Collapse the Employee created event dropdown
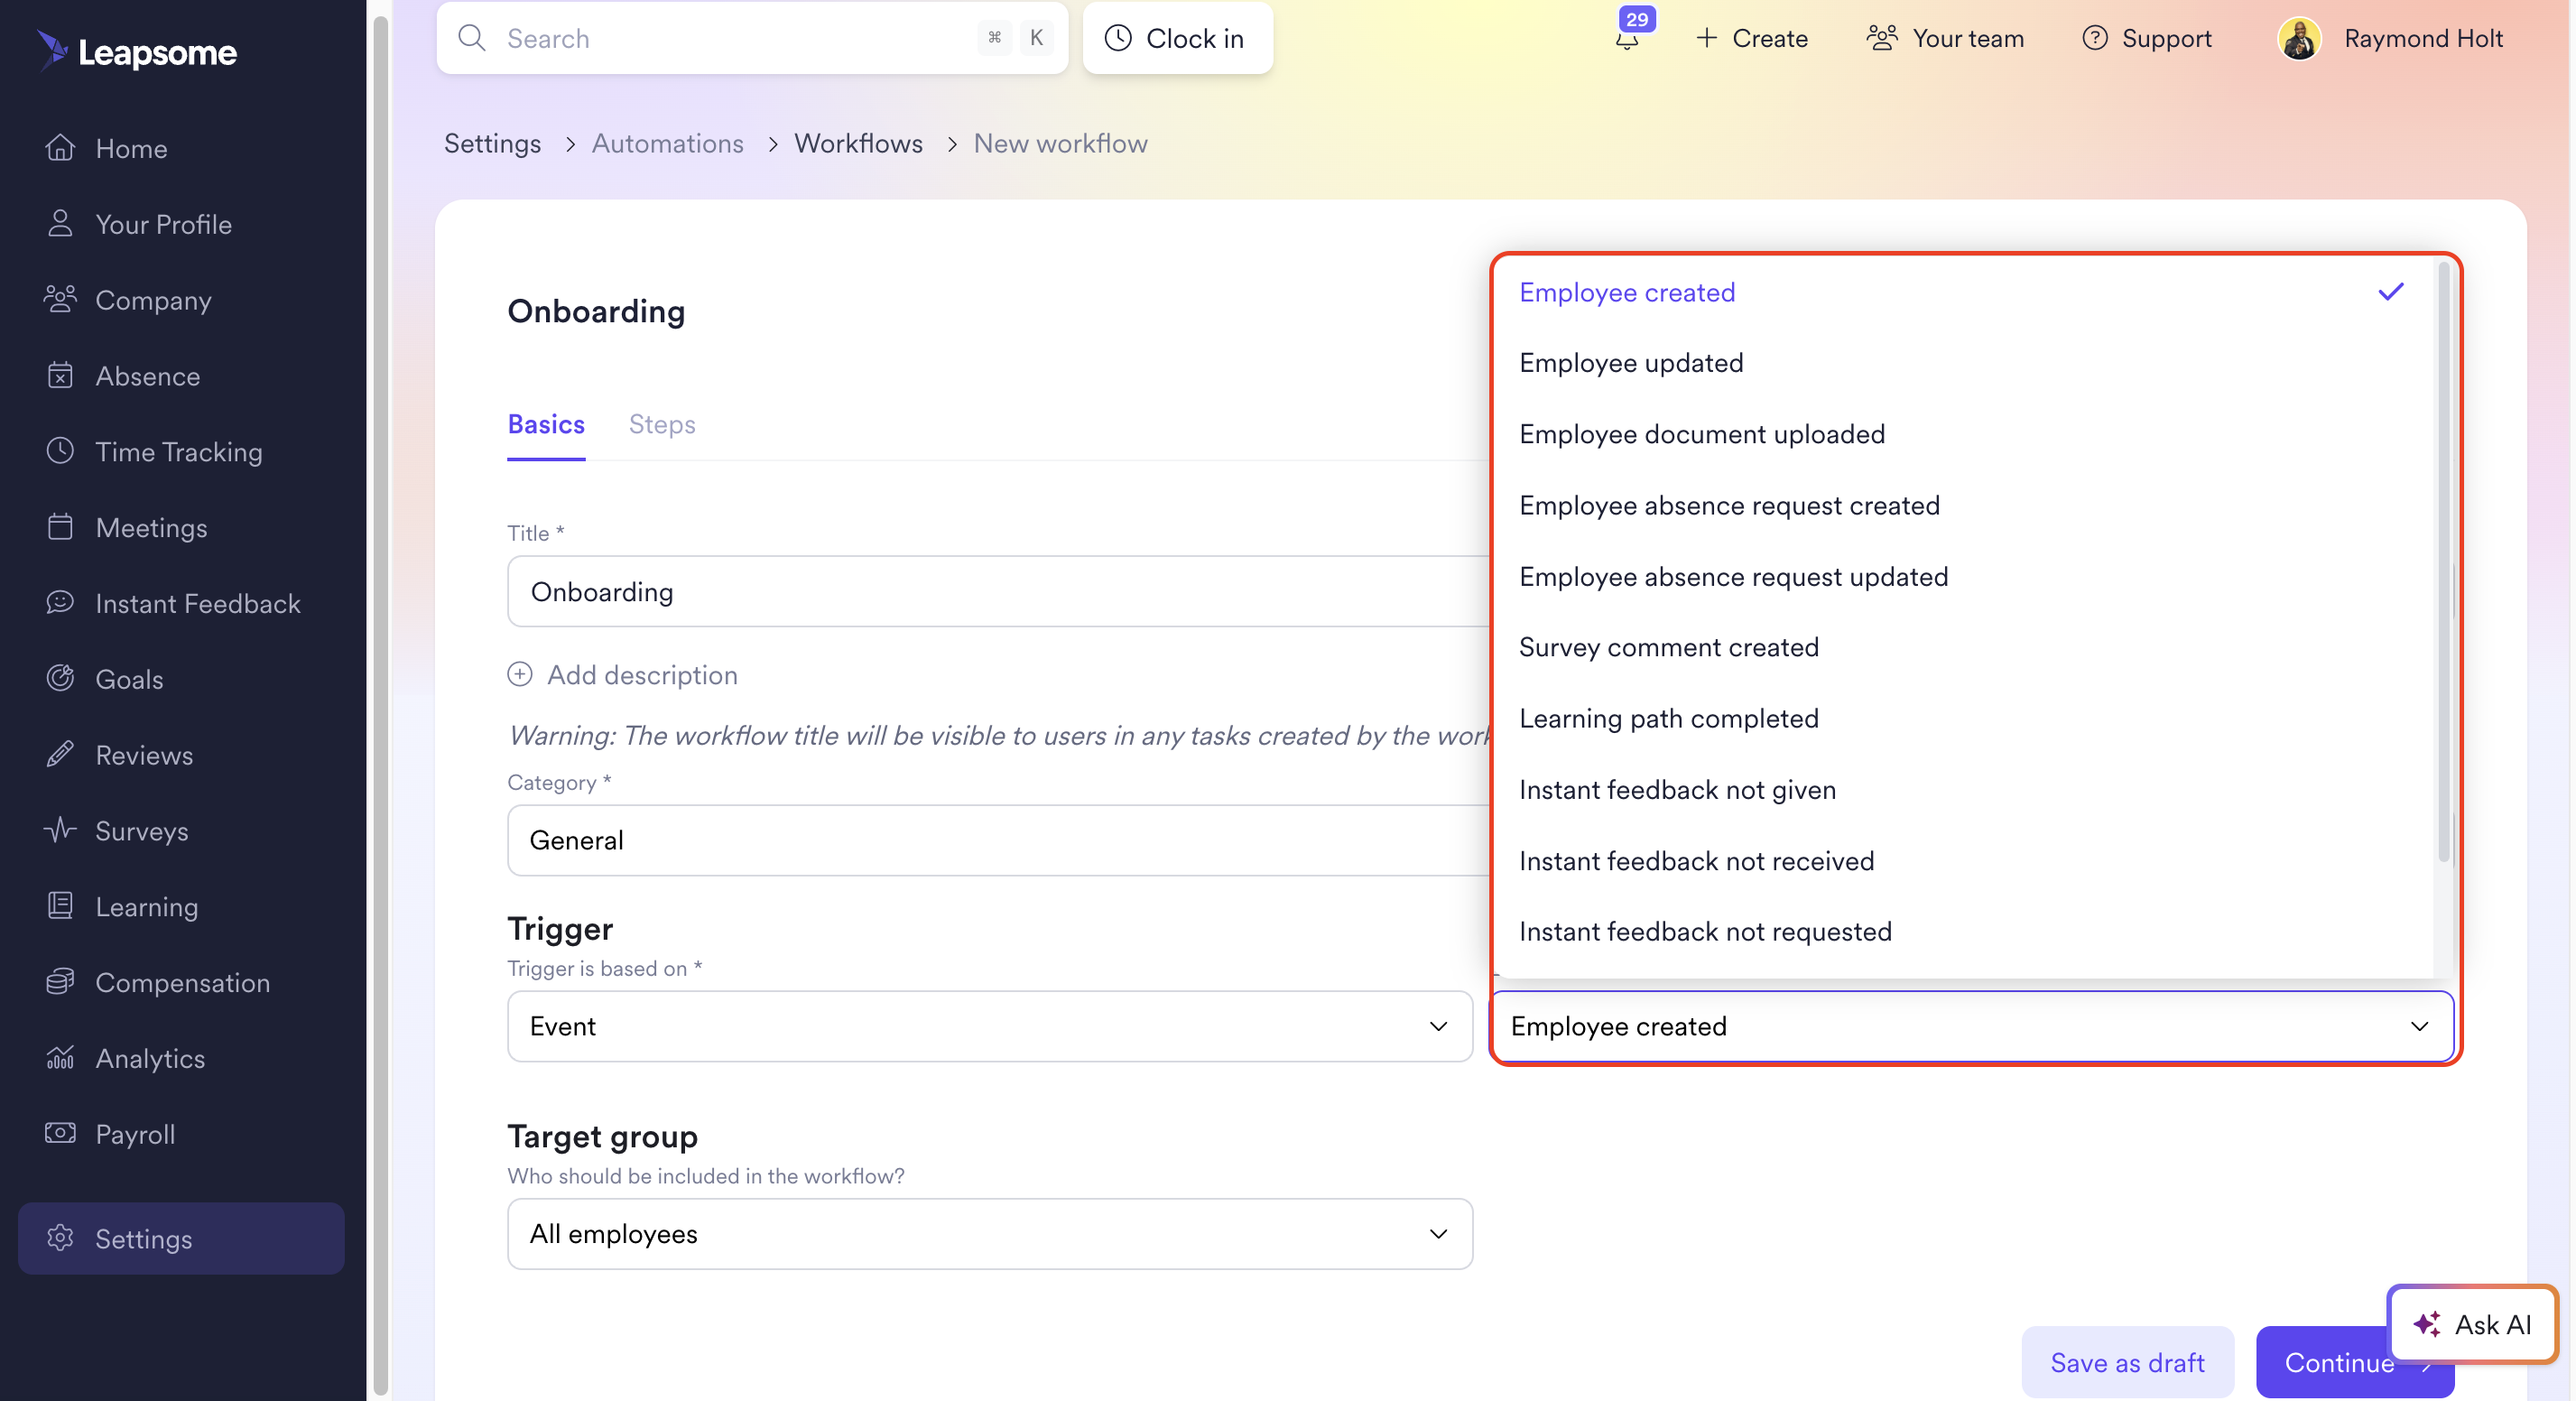Screen dimensions: 2576x1401 click(2418, 1026)
